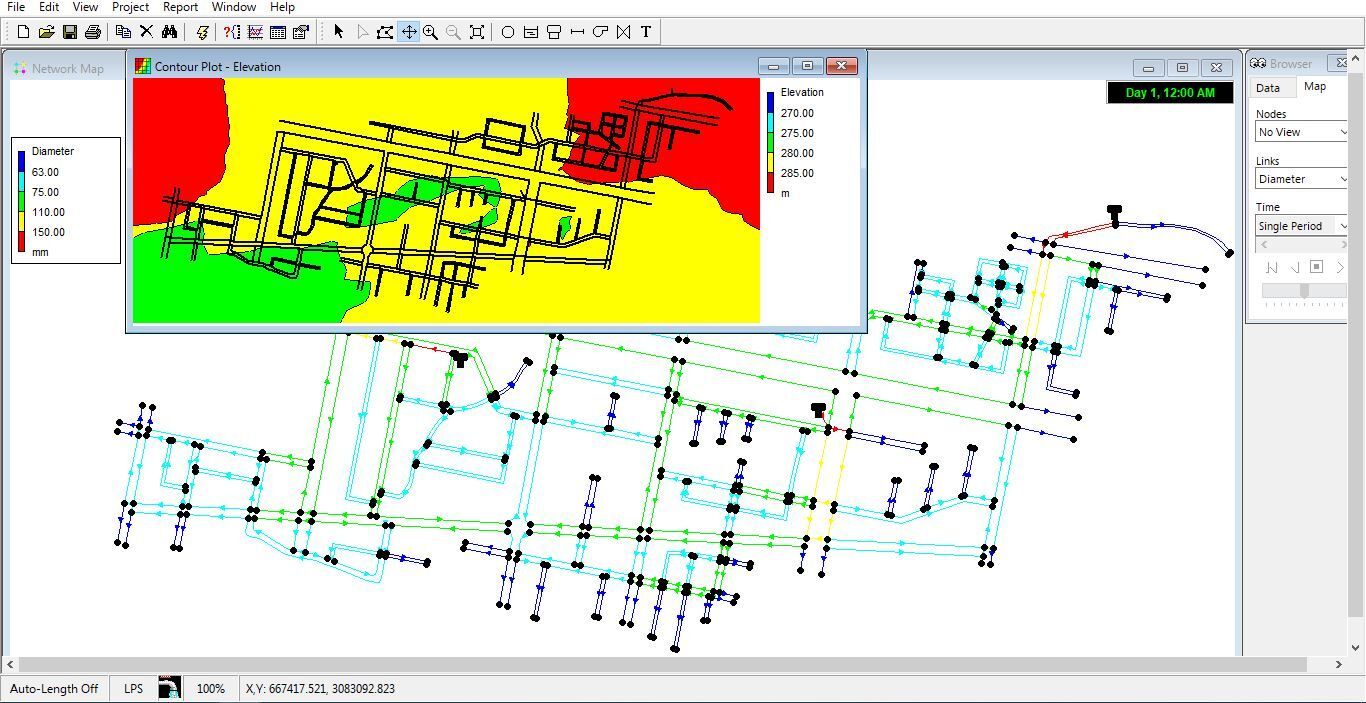
Task: Click the 100% zoom level in status bar
Action: click(x=211, y=688)
